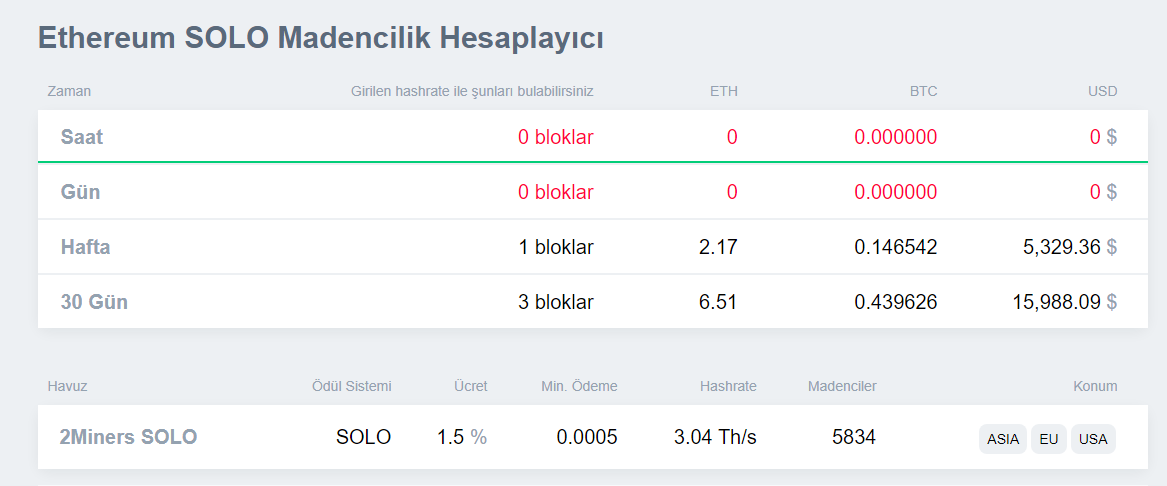Click the 5,329.36 USD weekly value
The height and width of the screenshot is (486, 1167).
(1059, 247)
